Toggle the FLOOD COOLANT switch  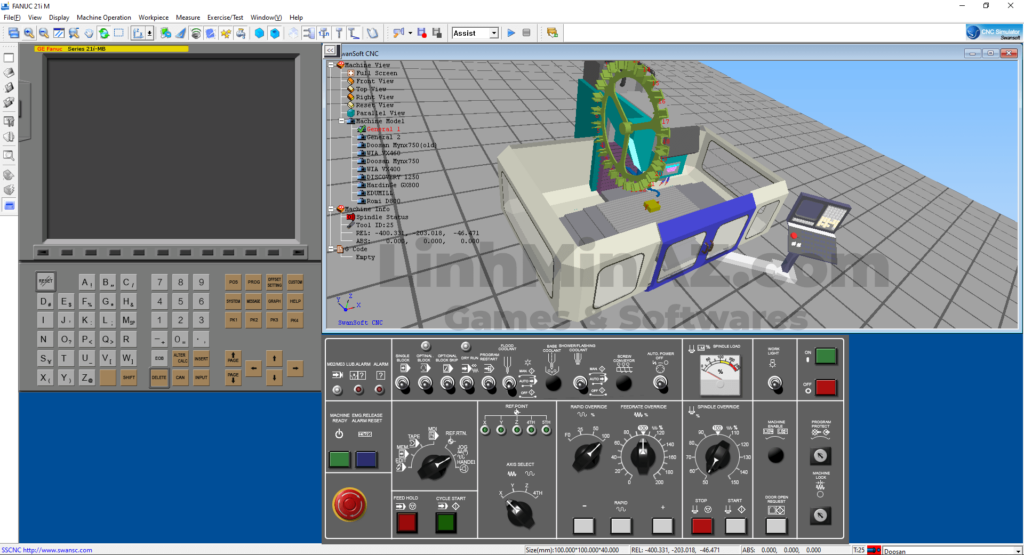click(508, 385)
